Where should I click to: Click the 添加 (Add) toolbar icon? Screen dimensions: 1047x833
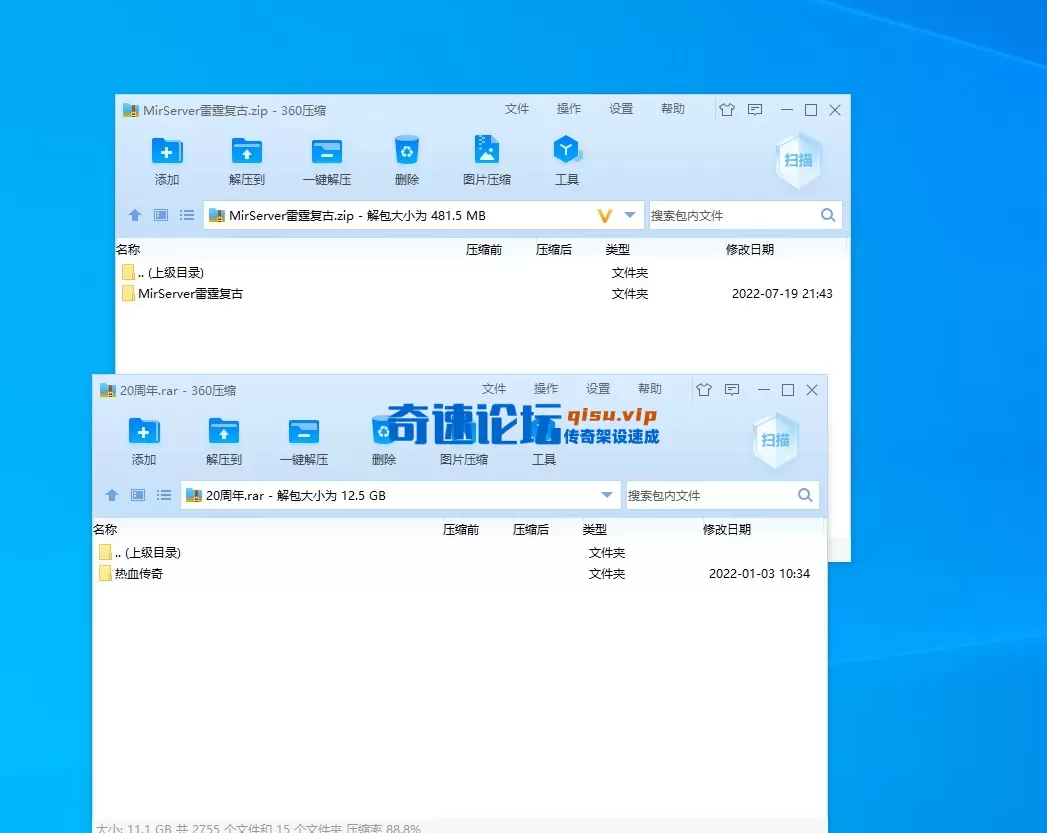coord(167,158)
